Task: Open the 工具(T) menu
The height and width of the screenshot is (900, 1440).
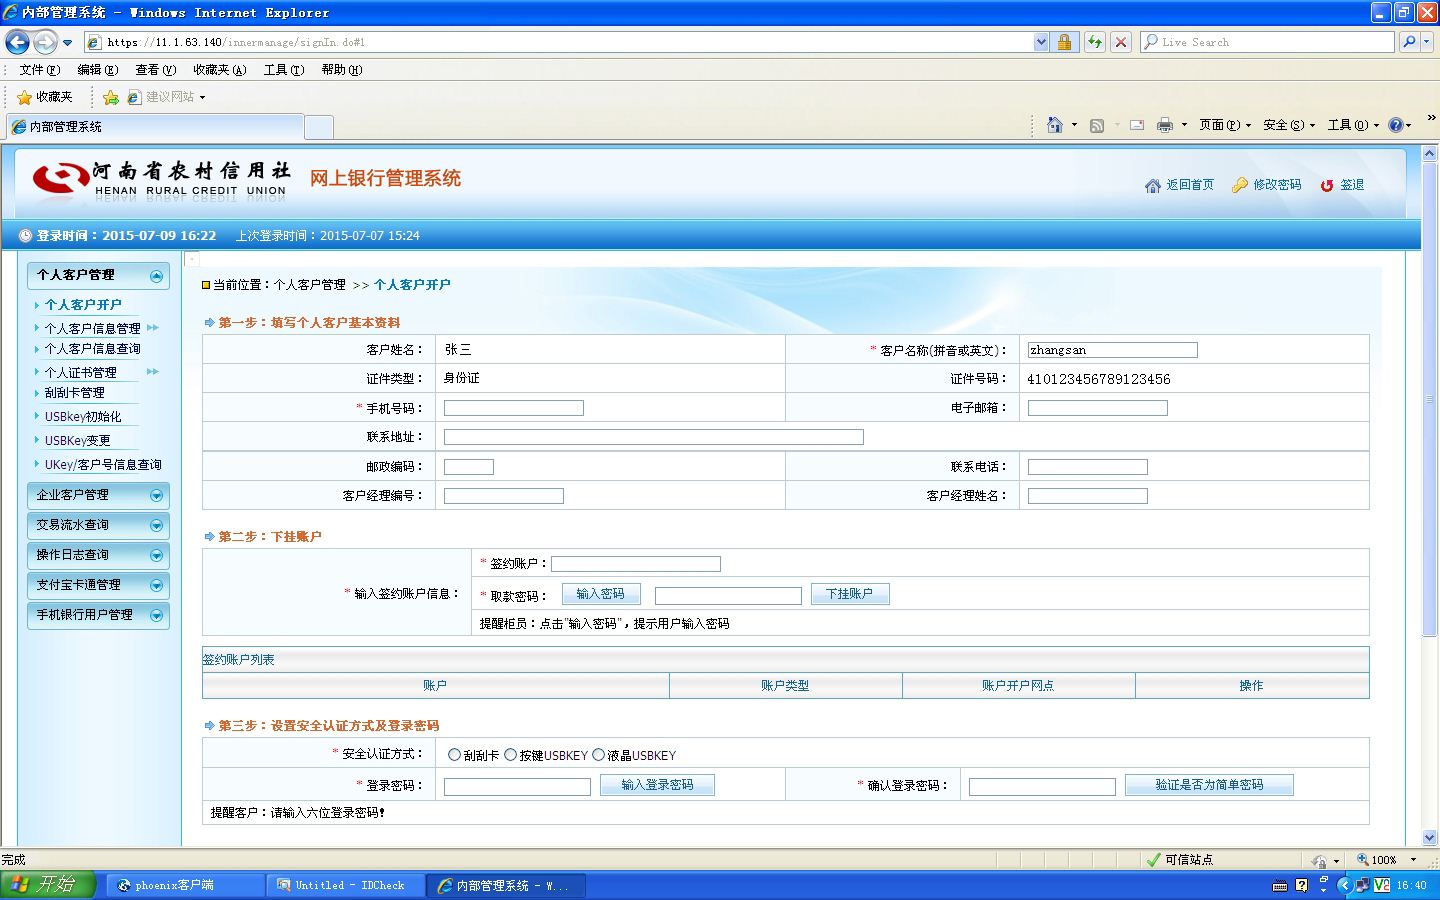Action: coord(284,70)
